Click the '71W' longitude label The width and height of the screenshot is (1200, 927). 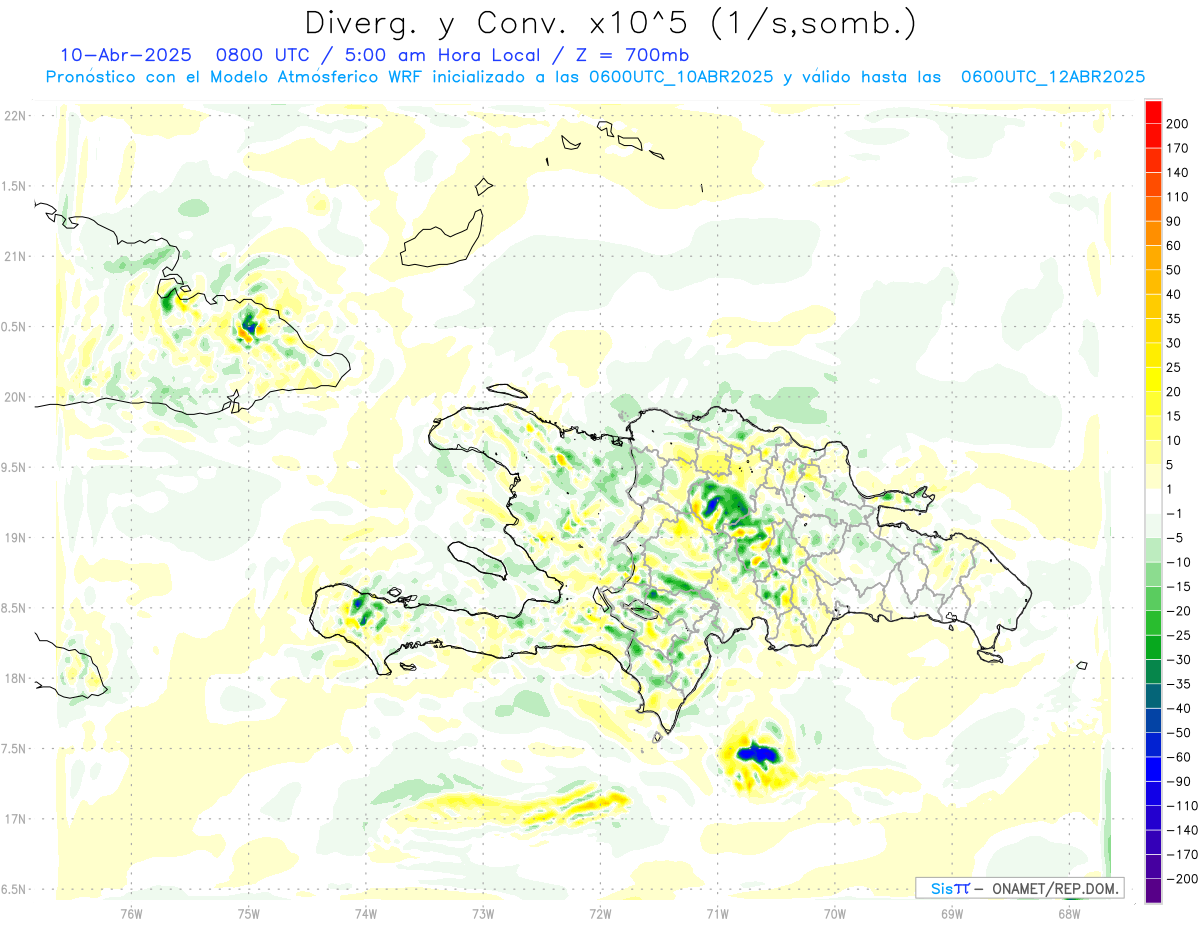tap(717, 913)
